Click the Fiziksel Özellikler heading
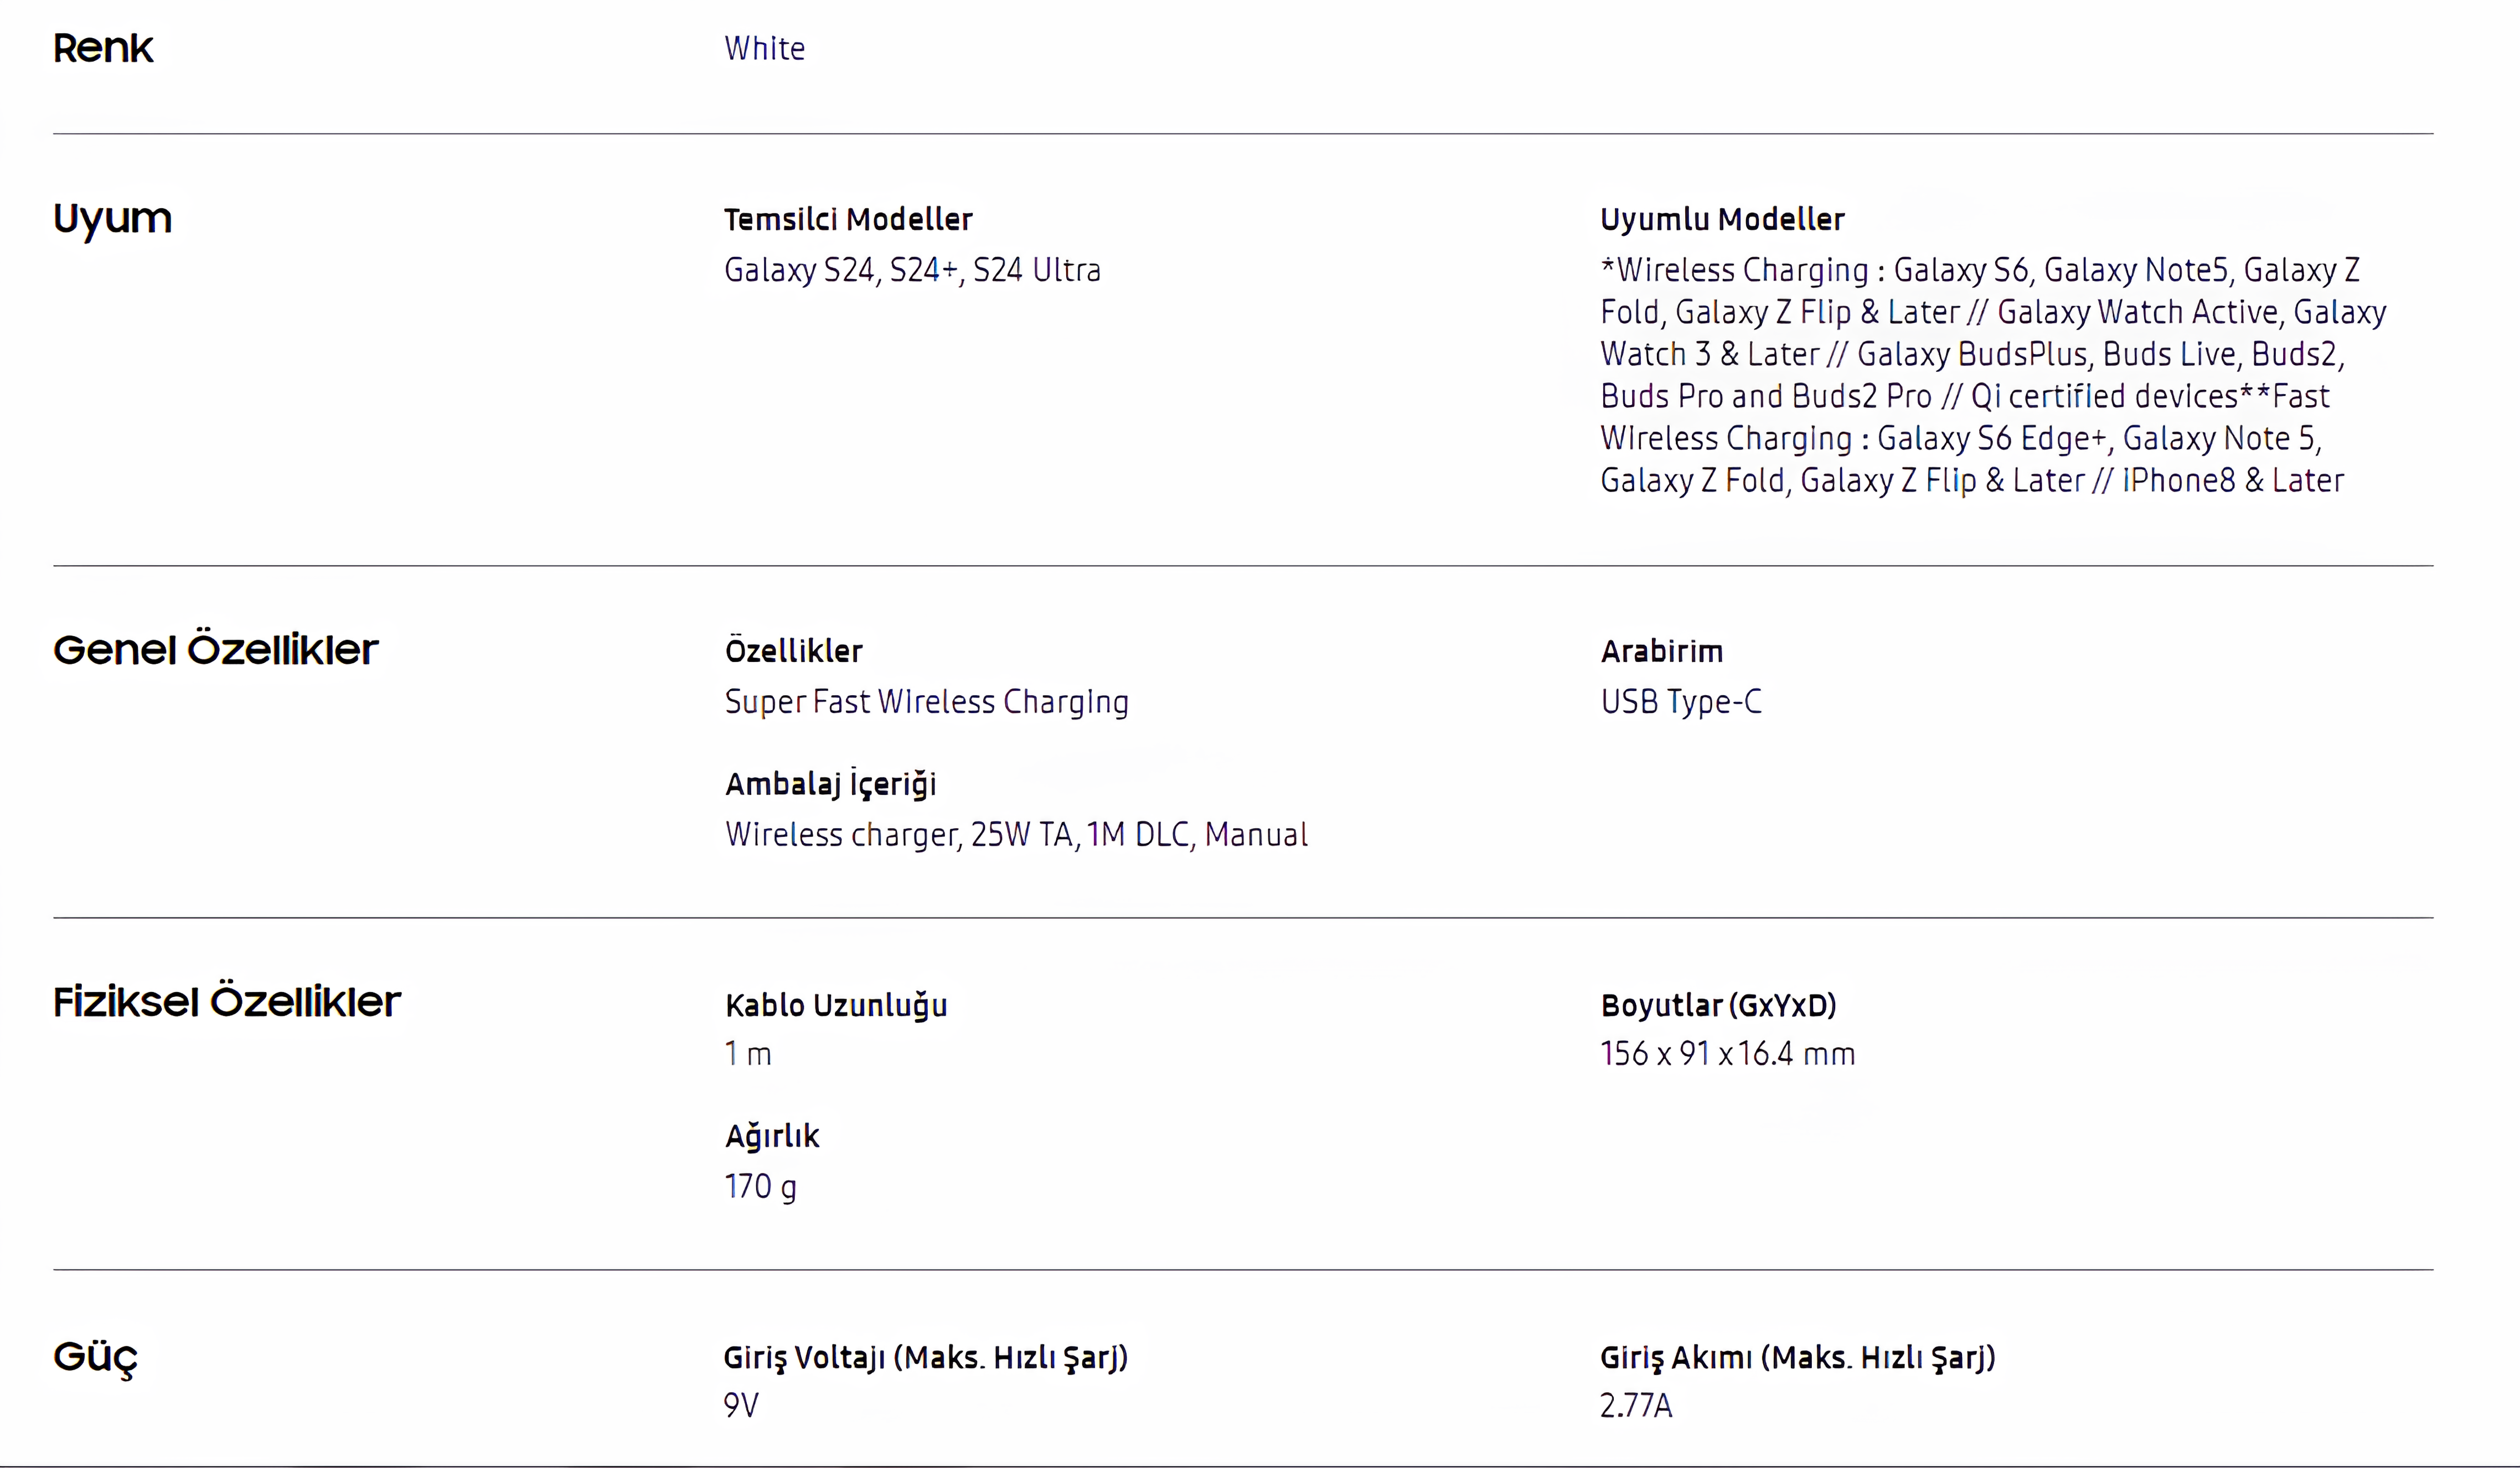This screenshot has height=1468, width=2520. pyautogui.click(x=226, y=1001)
